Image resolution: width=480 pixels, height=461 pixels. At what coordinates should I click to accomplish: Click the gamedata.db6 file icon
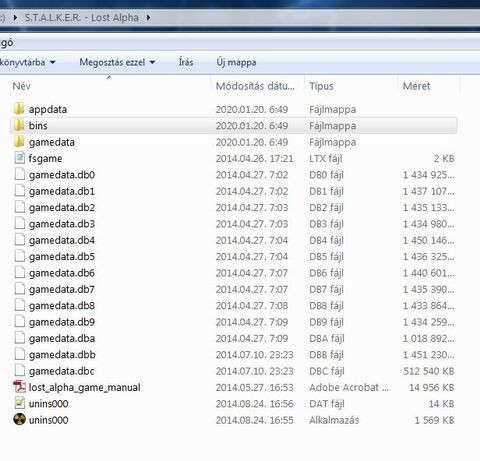[20, 272]
